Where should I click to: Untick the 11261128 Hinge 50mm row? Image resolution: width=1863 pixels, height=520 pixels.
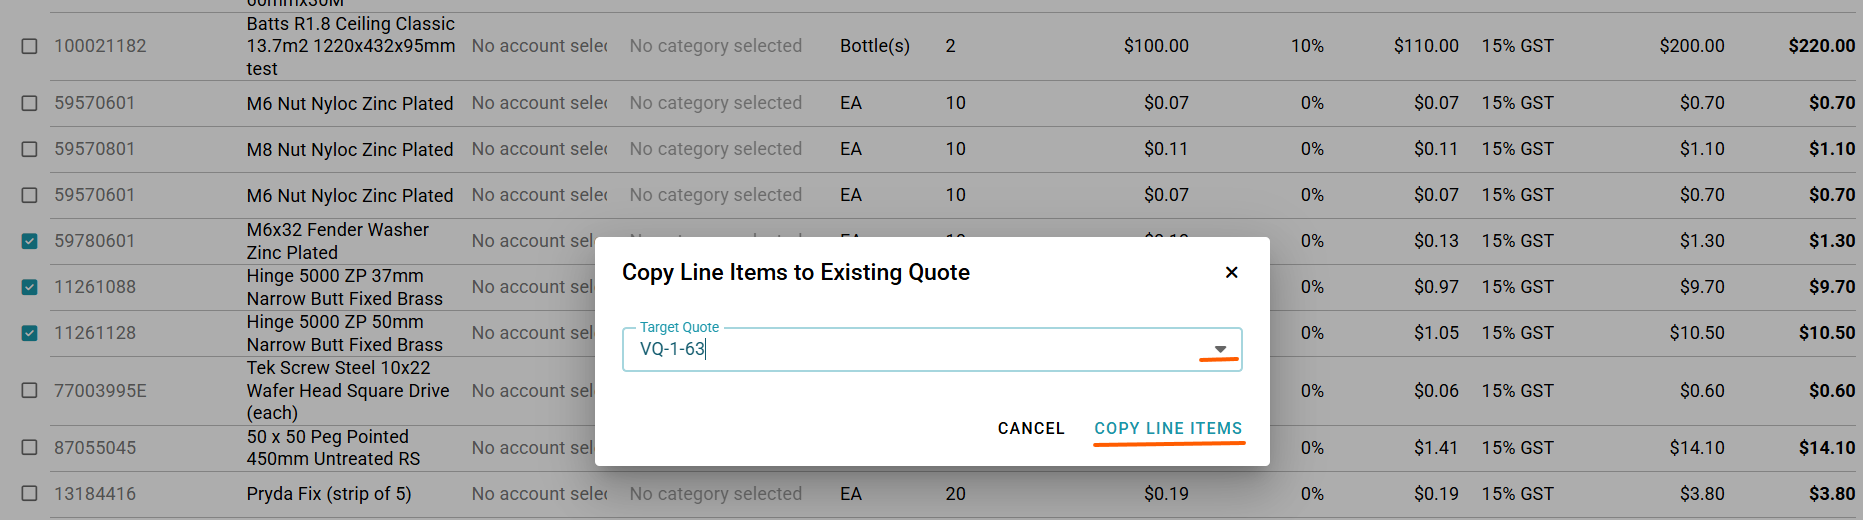[x=30, y=333]
